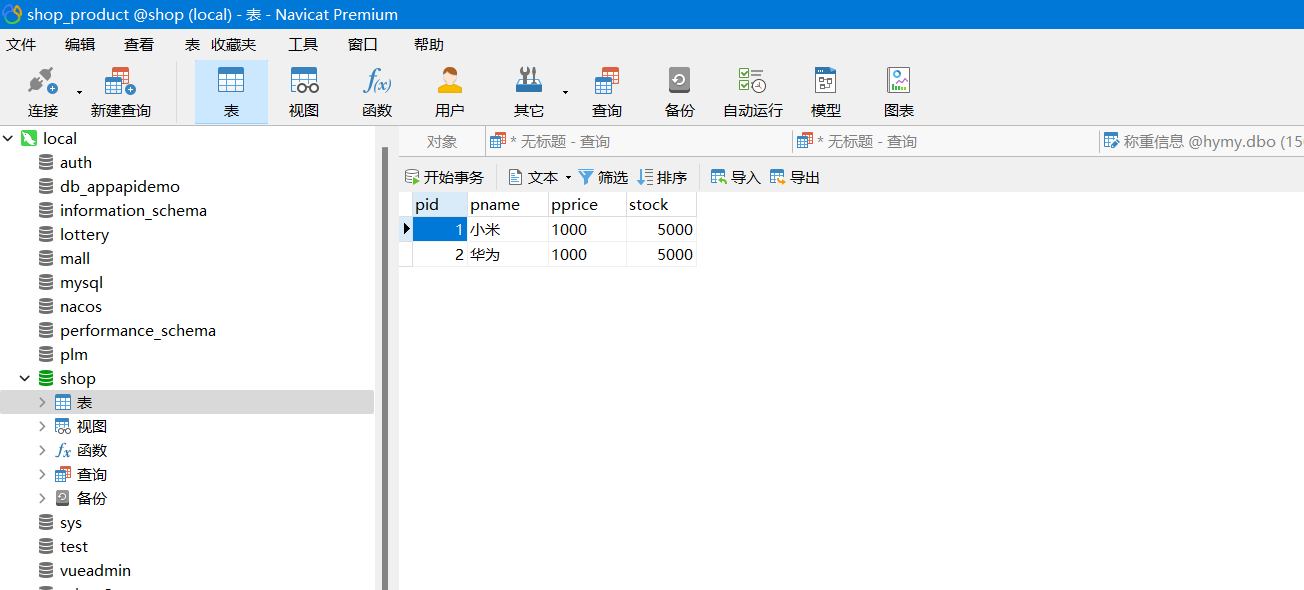The image size is (1304, 590).
Task: Switch to the first 无标题 - 查询 tab
Action: tap(638, 142)
